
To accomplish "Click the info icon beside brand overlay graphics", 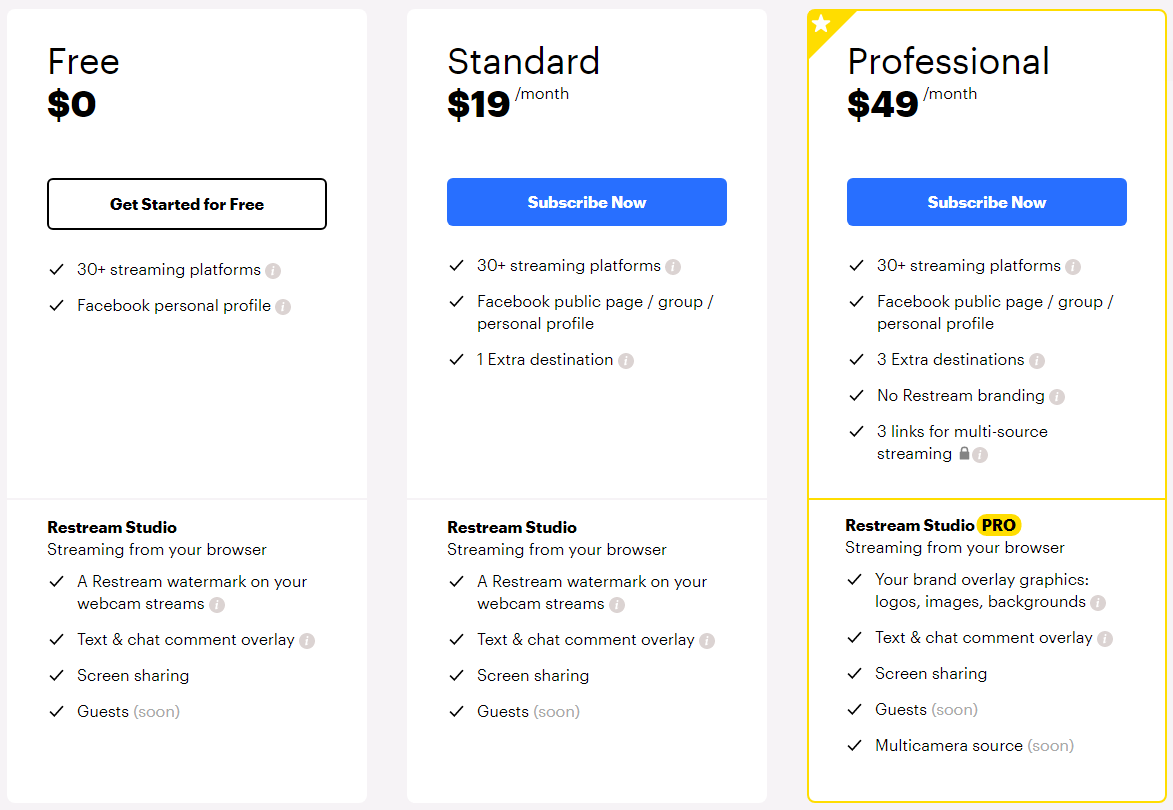I will tap(1099, 602).
